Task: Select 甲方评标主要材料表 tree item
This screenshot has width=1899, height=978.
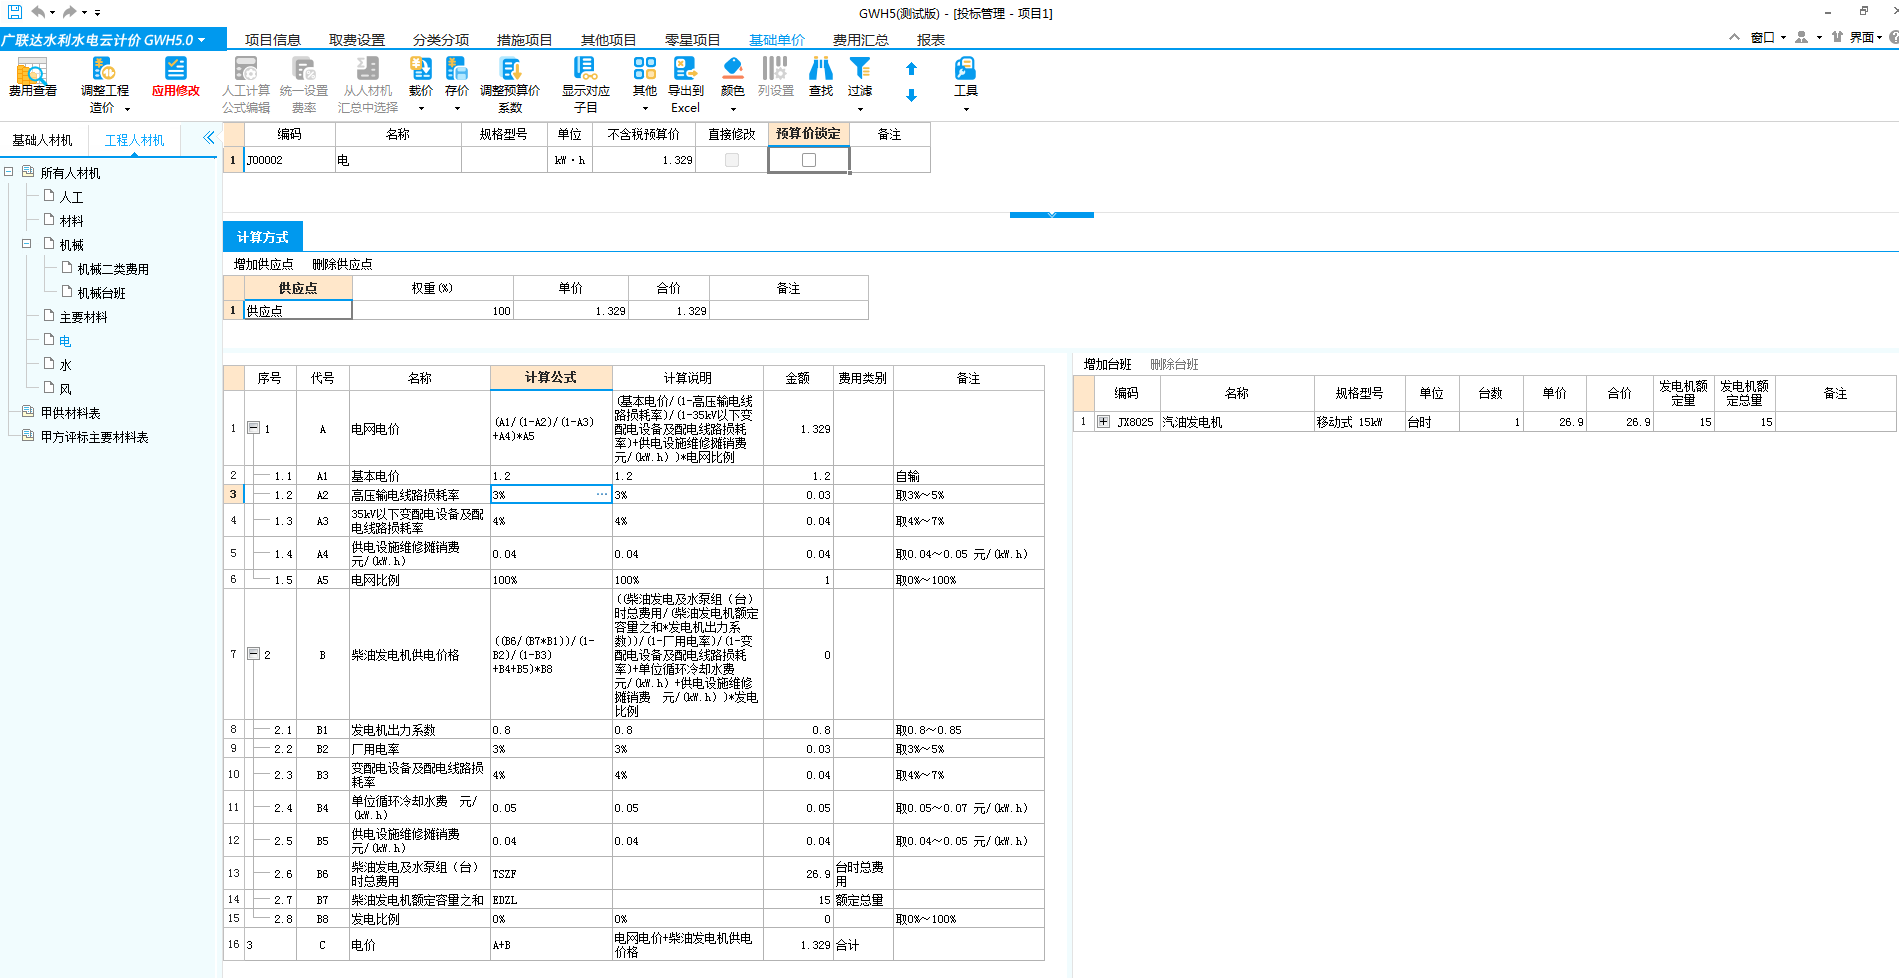Action: [x=94, y=437]
